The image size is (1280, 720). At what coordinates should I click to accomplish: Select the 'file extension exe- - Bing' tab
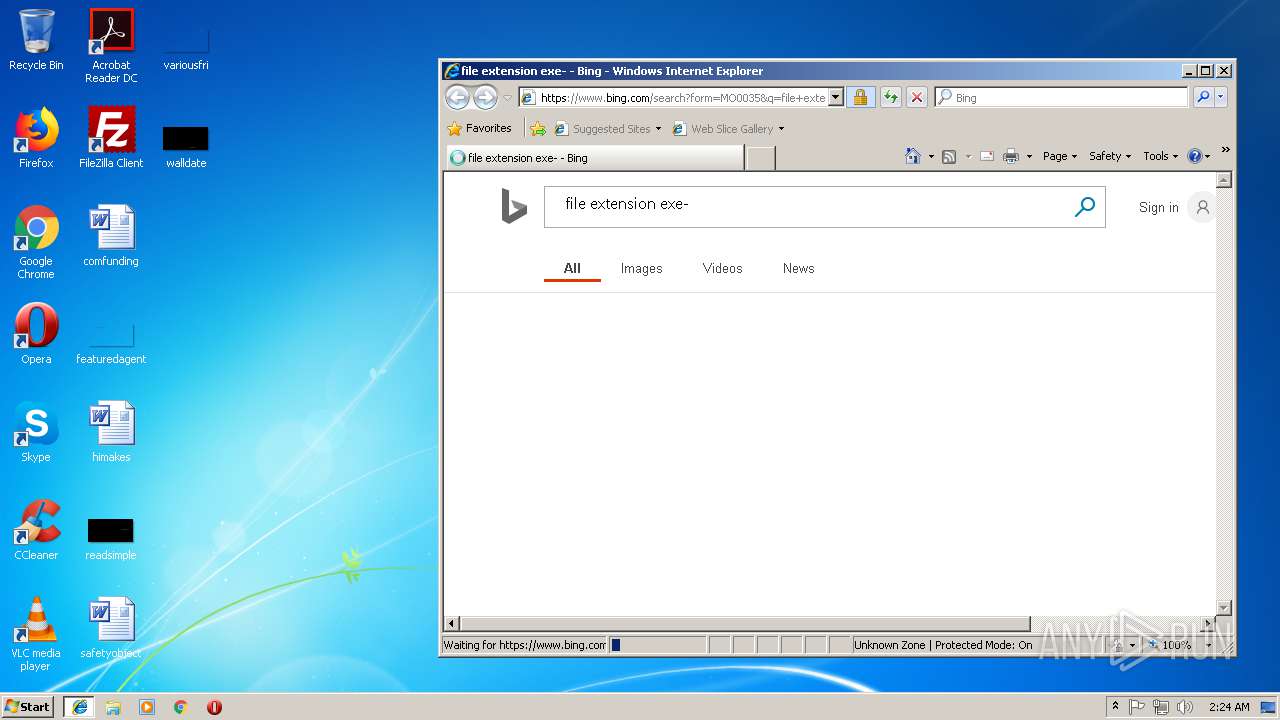(x=594, y=158)
